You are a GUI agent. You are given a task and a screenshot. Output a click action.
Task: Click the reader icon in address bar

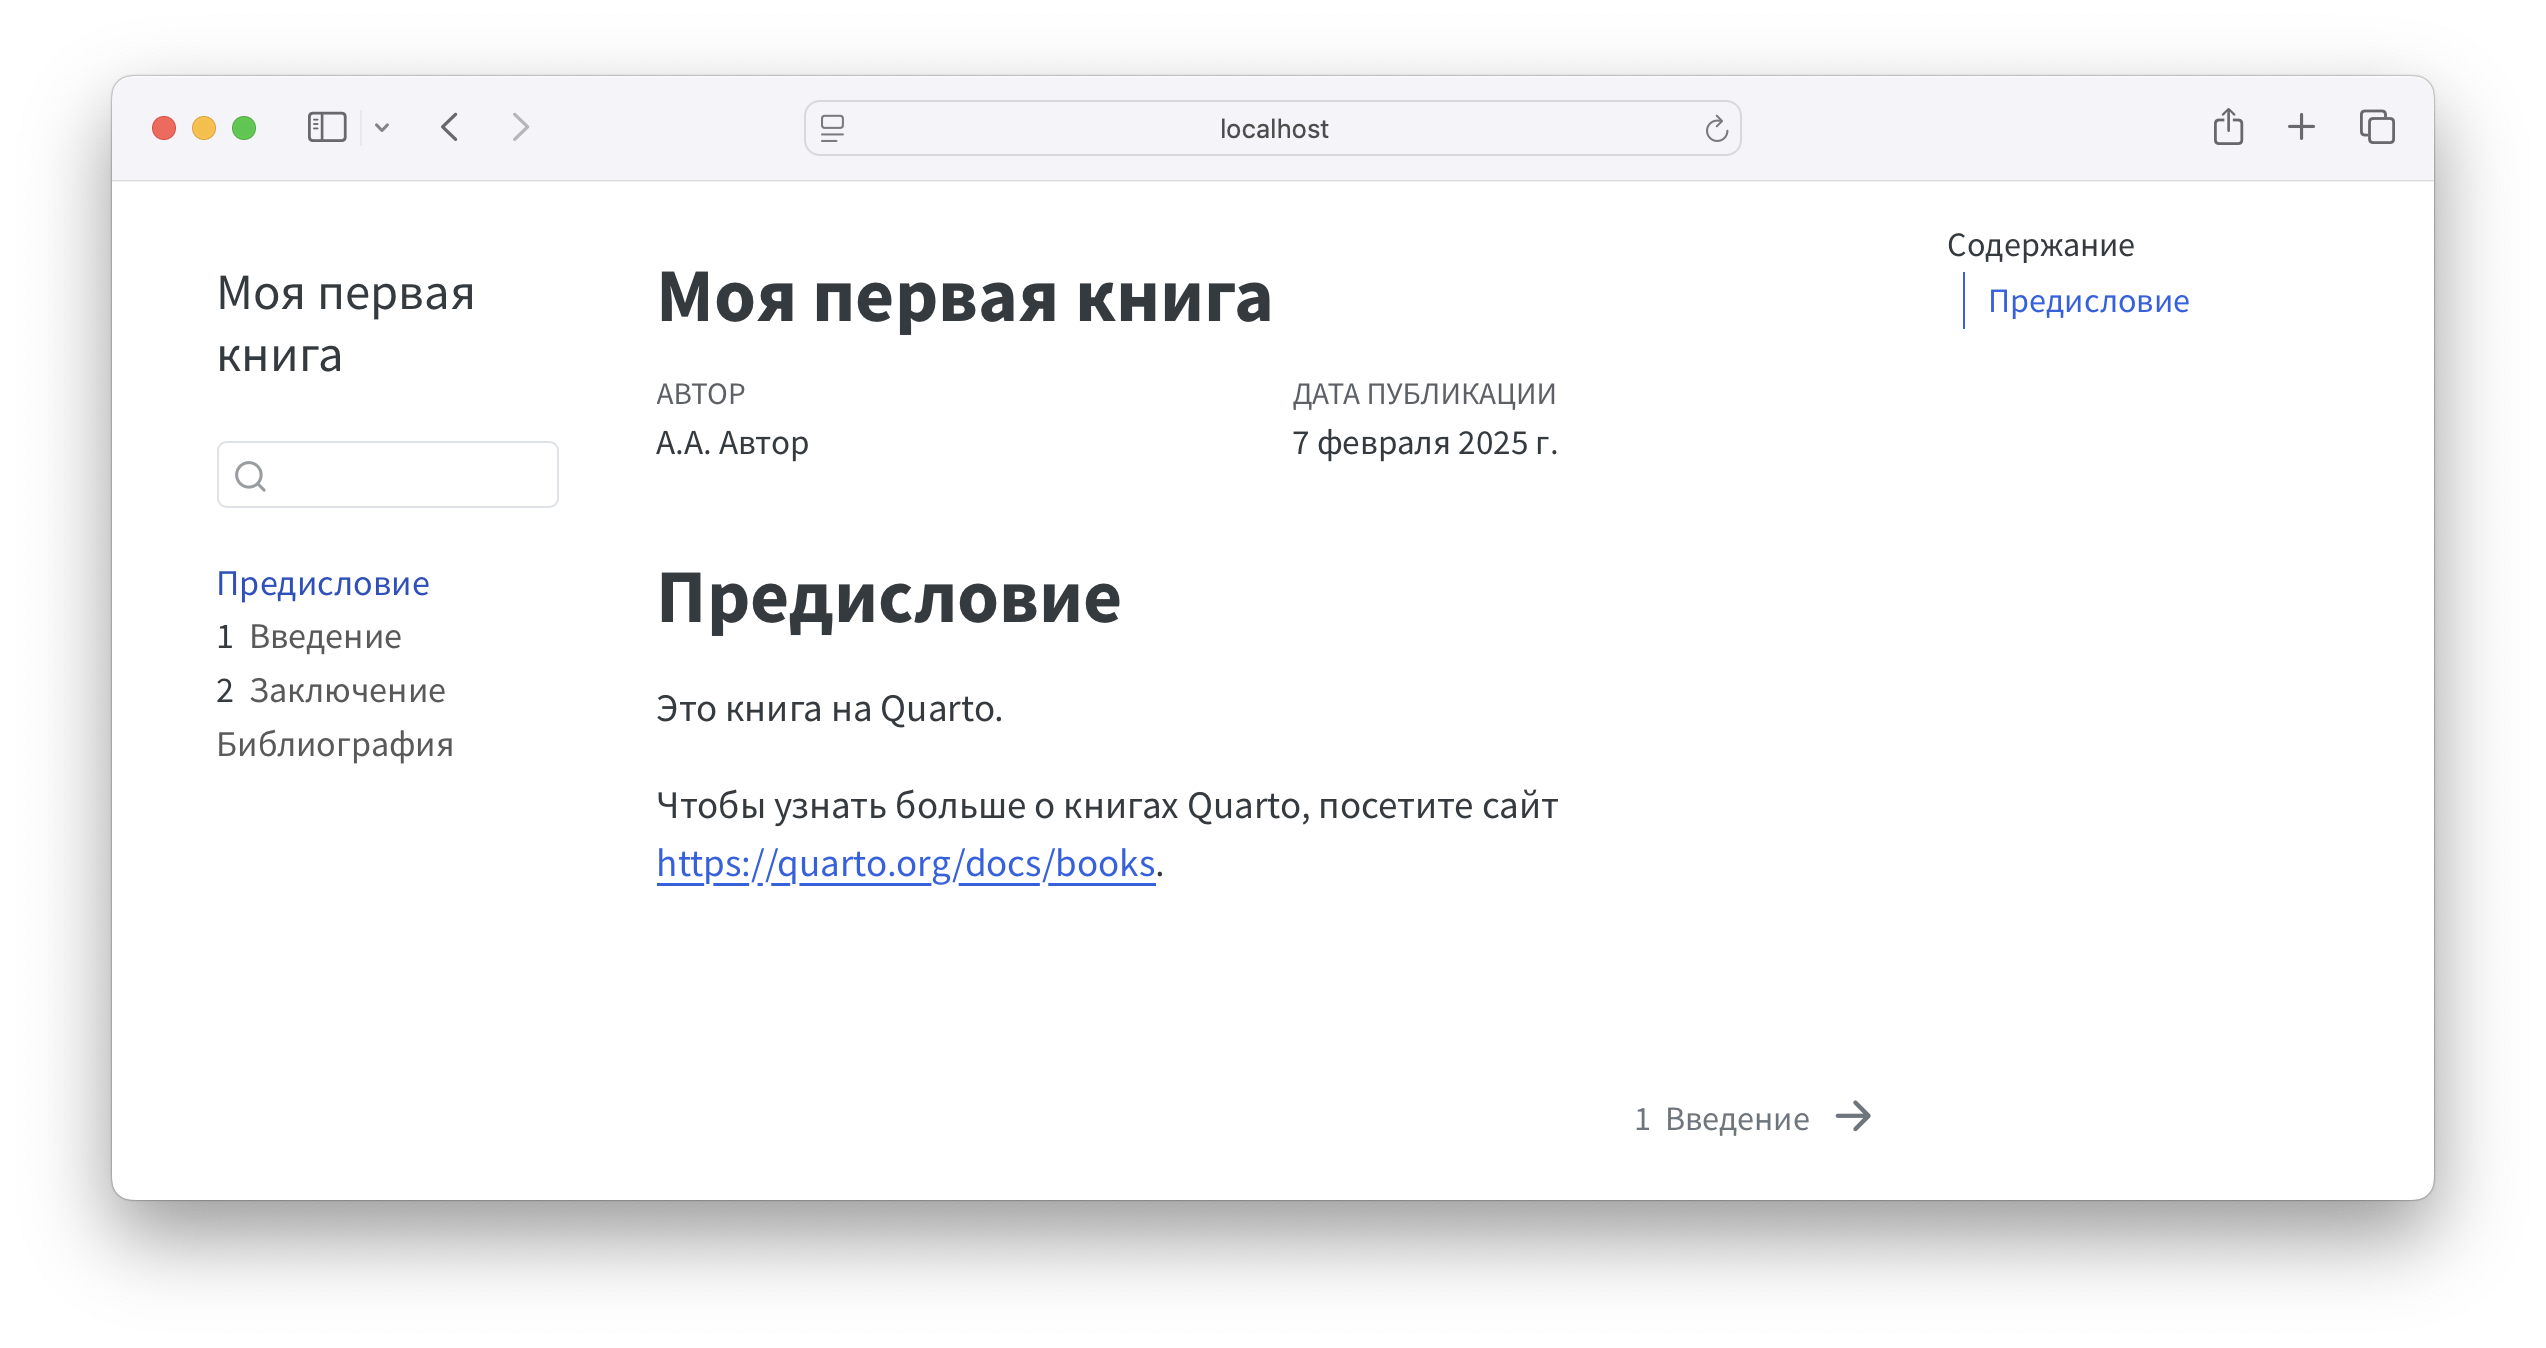pyautogui.click(x=832, y=128)
